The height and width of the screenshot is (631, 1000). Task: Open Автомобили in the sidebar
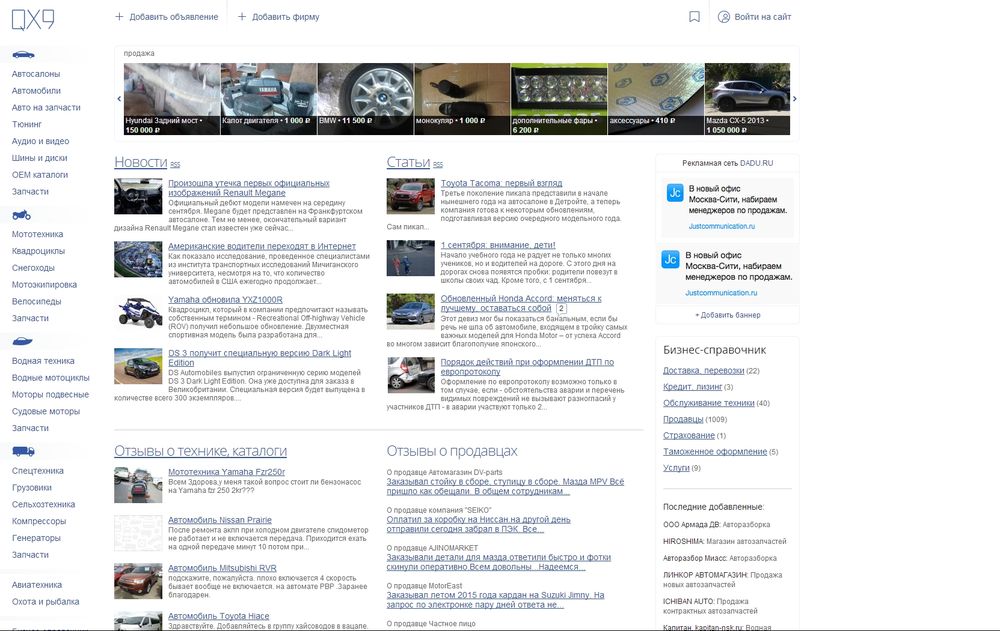coord(36,91)
